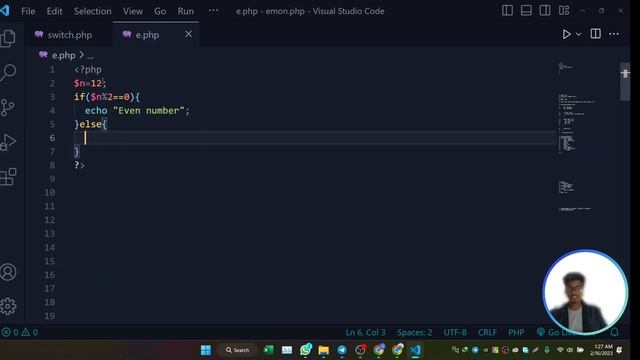Open the Selection menu

92,11
